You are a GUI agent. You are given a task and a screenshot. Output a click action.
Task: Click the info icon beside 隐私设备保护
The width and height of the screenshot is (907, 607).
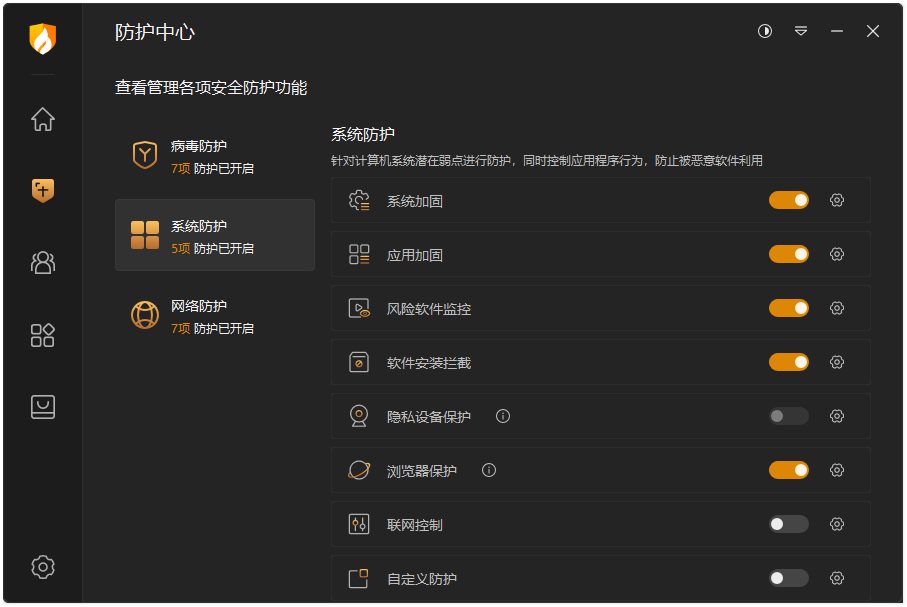pyautogui.click(x=504, y=416)
